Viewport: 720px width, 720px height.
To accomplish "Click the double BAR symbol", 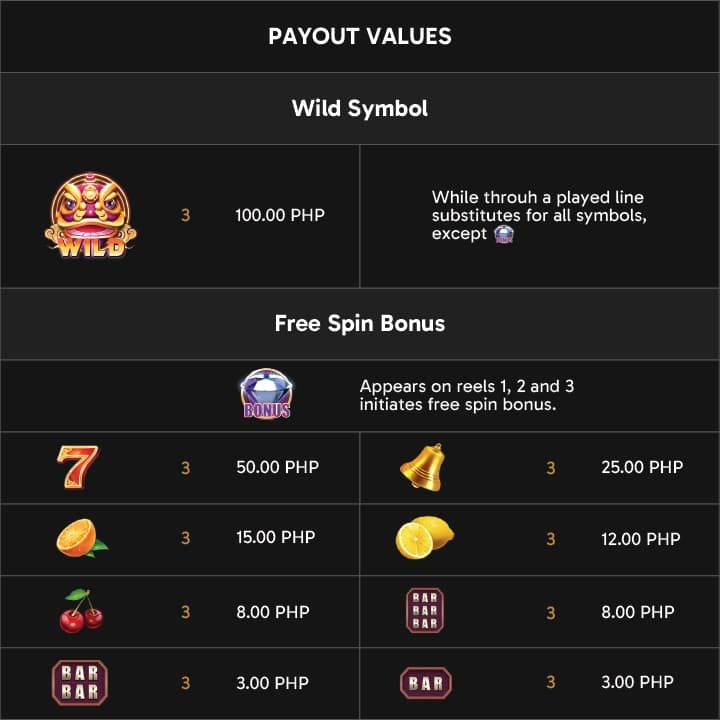I will pos(80,682).
